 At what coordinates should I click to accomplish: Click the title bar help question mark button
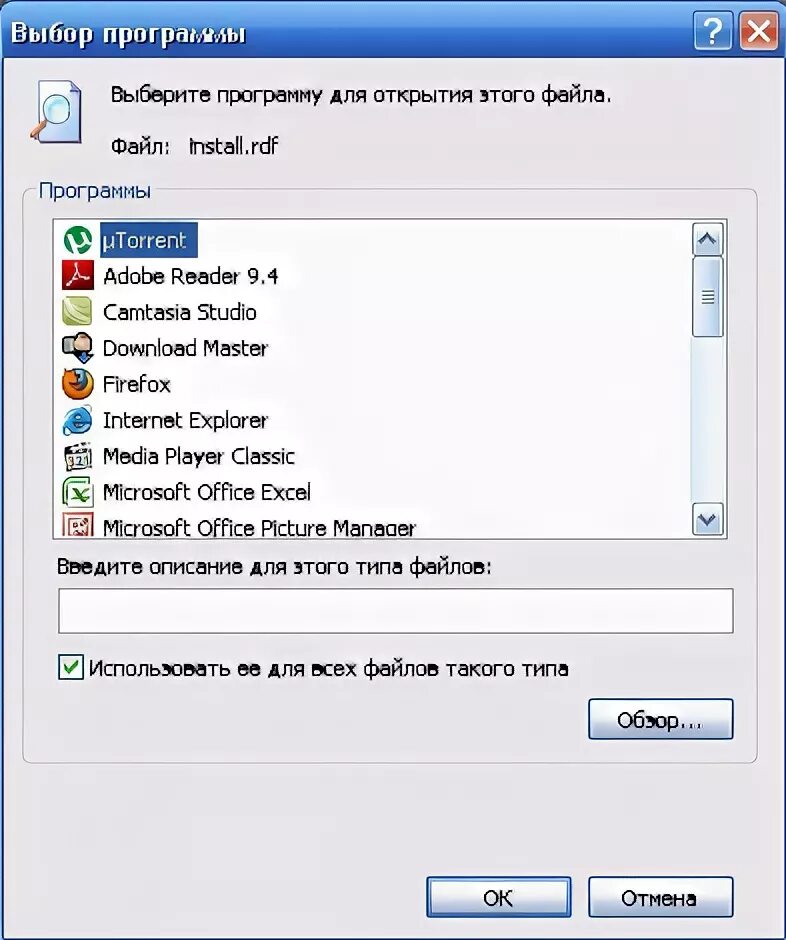tap(712, 30)
